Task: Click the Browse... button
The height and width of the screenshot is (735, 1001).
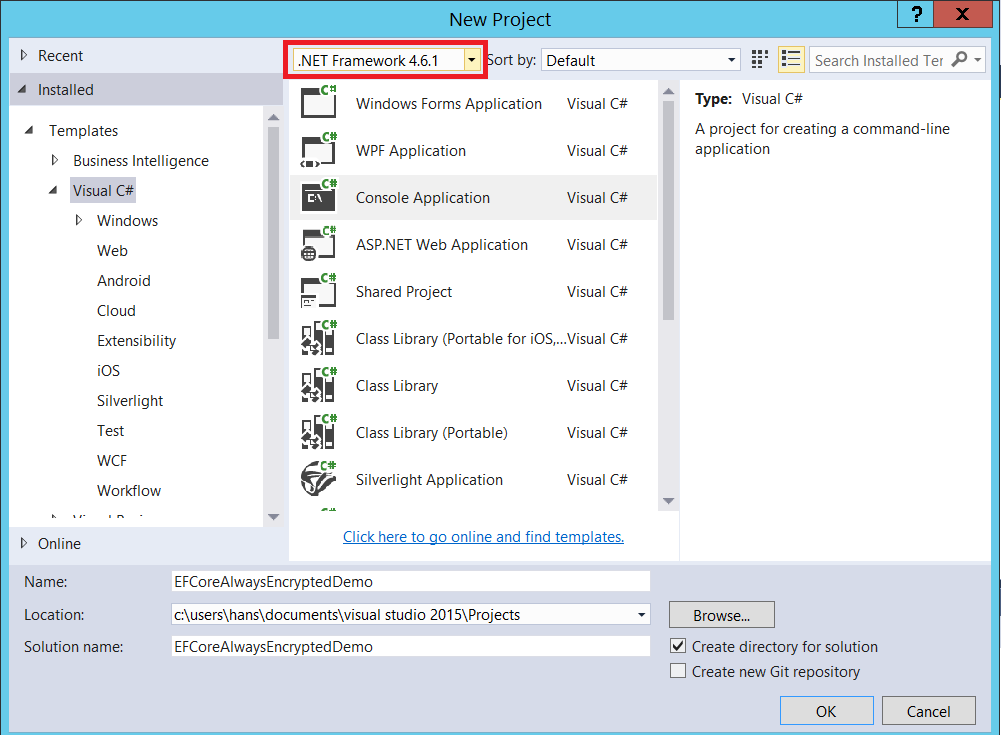Action: click(x=721, y=615)
